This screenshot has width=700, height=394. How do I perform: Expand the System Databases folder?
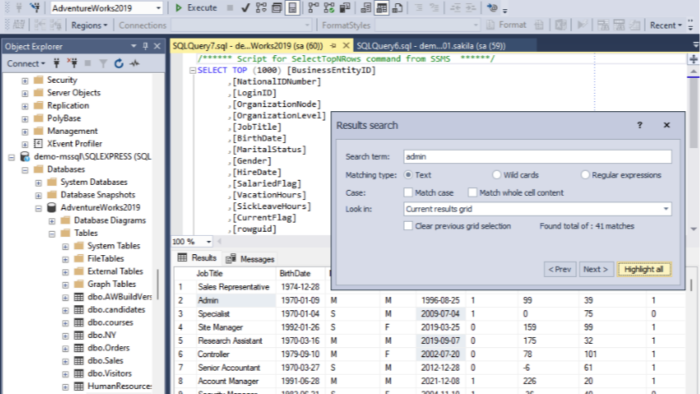pos(38,182)
